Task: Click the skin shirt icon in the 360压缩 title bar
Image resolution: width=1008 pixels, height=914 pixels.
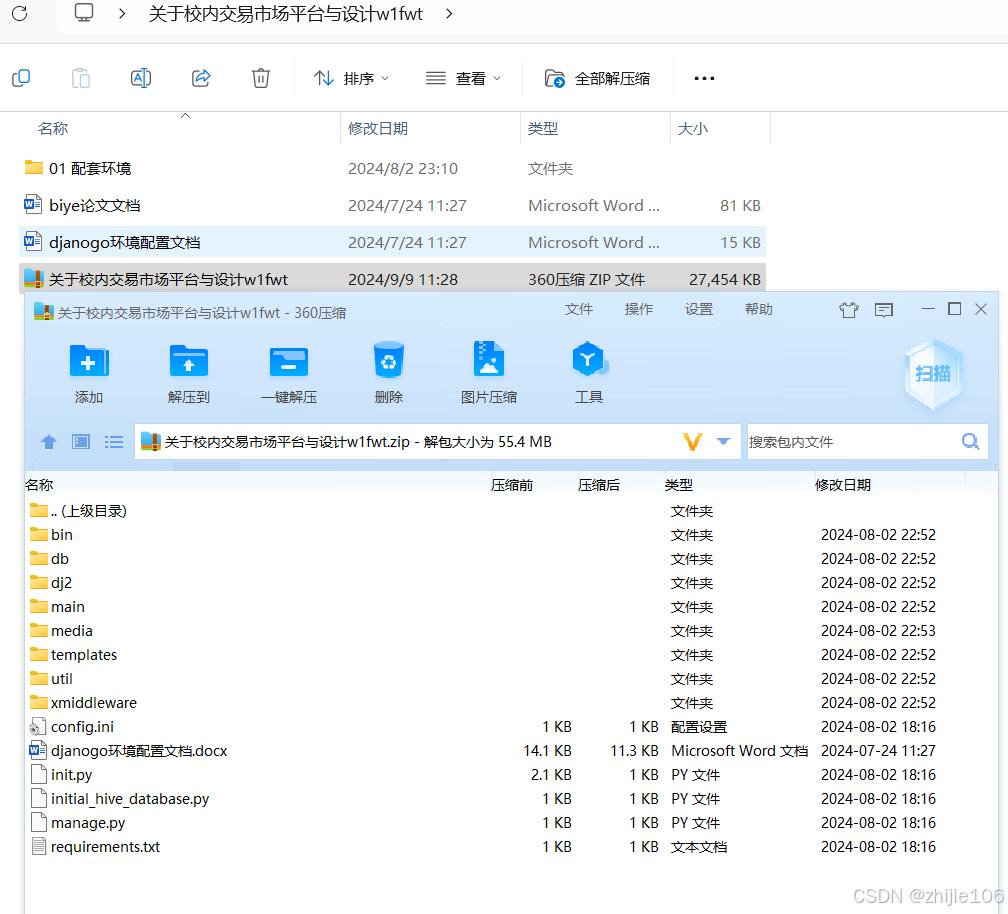Action: tap(849, 310)
